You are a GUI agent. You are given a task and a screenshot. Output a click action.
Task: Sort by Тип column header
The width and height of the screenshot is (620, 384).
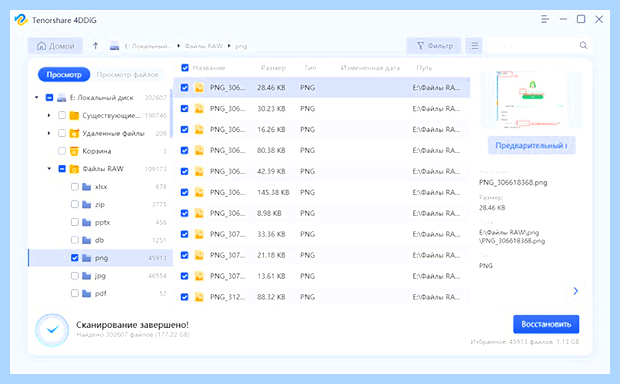(310, 68)
